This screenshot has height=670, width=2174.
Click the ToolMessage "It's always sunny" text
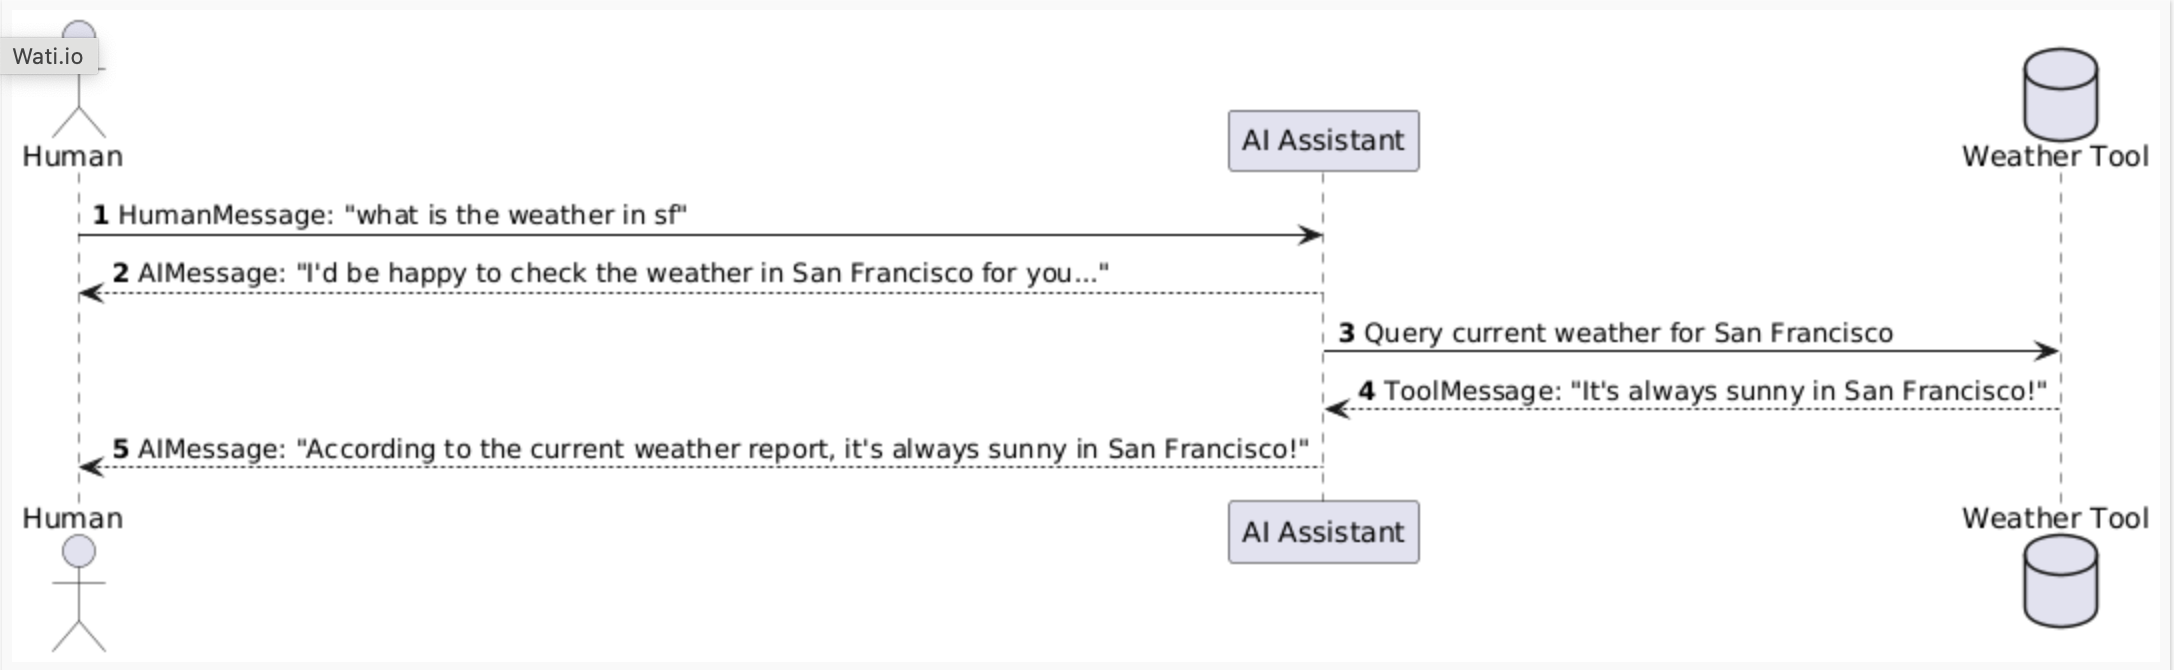pos(1714,391)
